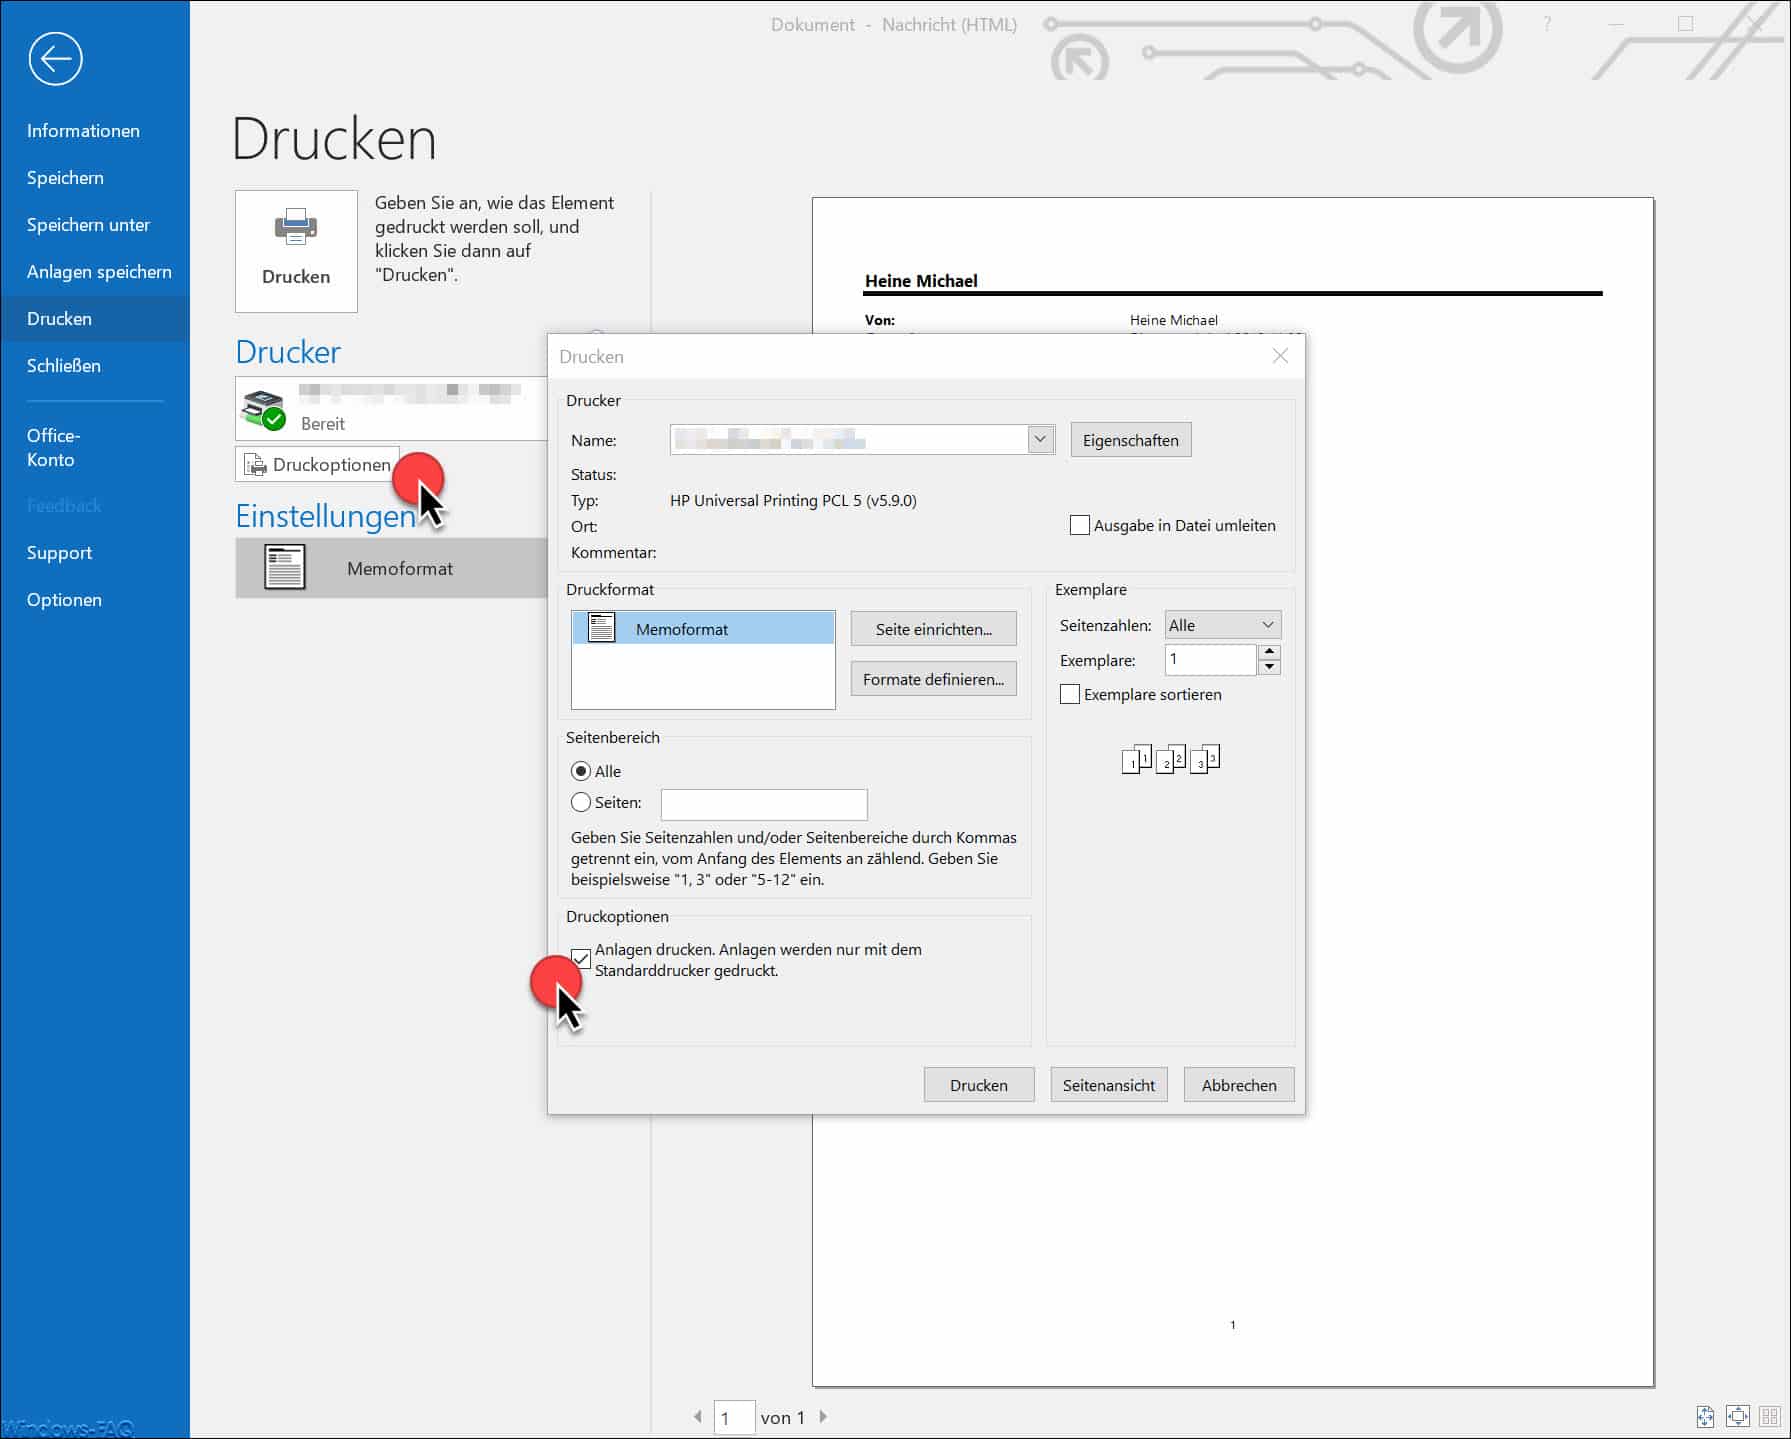Click the dialog Drucken button

pos(979,1085)
